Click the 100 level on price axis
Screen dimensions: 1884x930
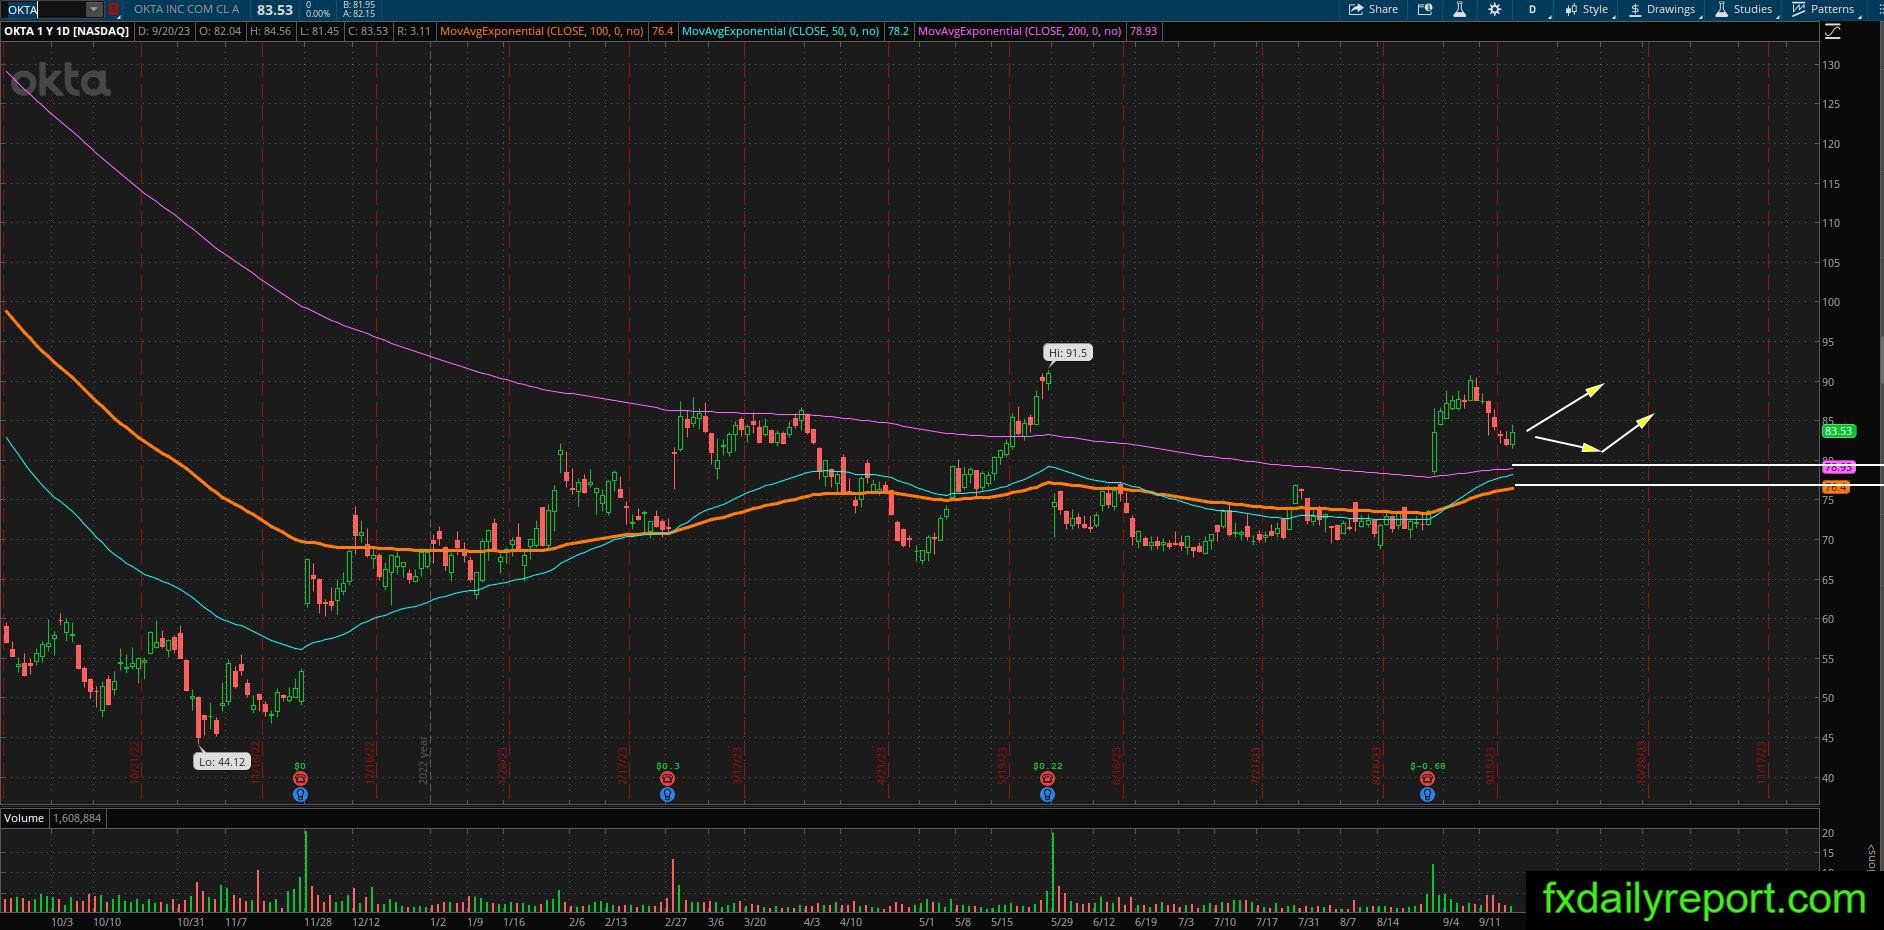(x=1831, y=302)
